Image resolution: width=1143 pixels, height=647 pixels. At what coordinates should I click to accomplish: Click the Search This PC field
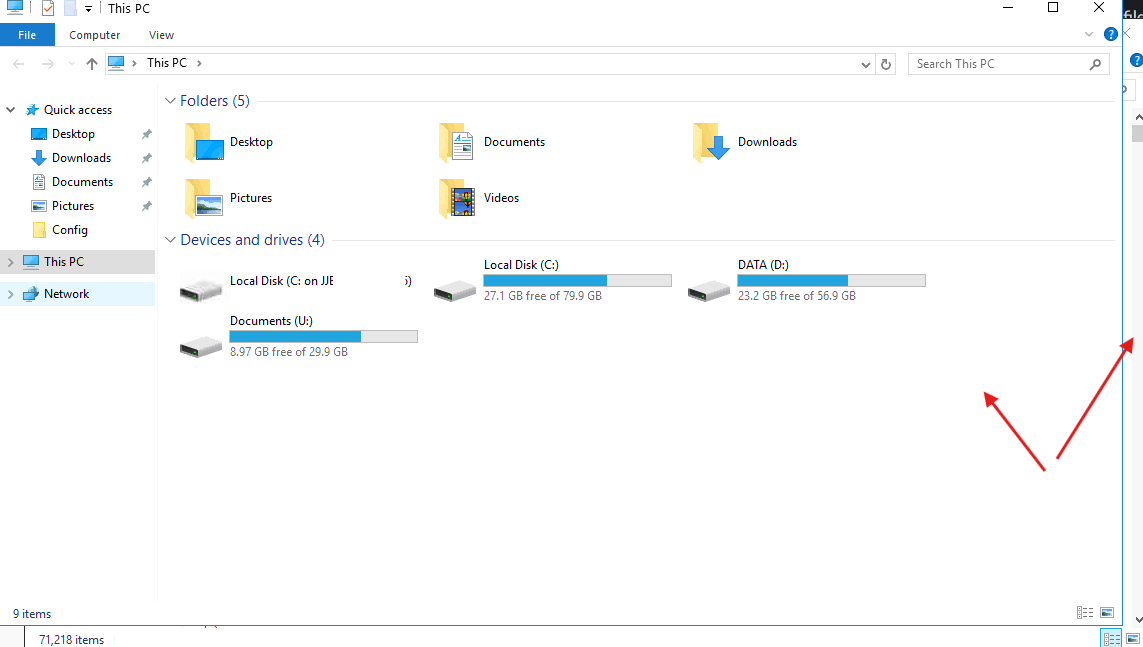pos(1000,64)
